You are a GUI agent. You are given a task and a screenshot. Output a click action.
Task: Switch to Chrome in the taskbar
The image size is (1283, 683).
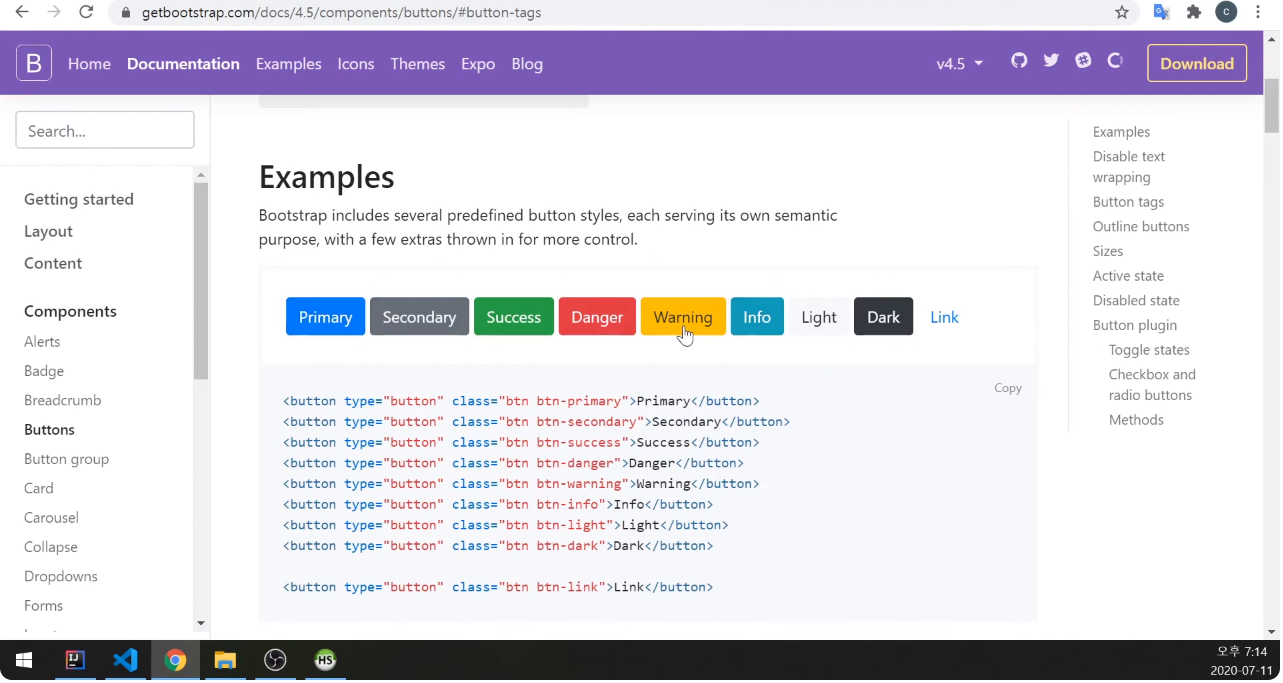tap(175, 660)
